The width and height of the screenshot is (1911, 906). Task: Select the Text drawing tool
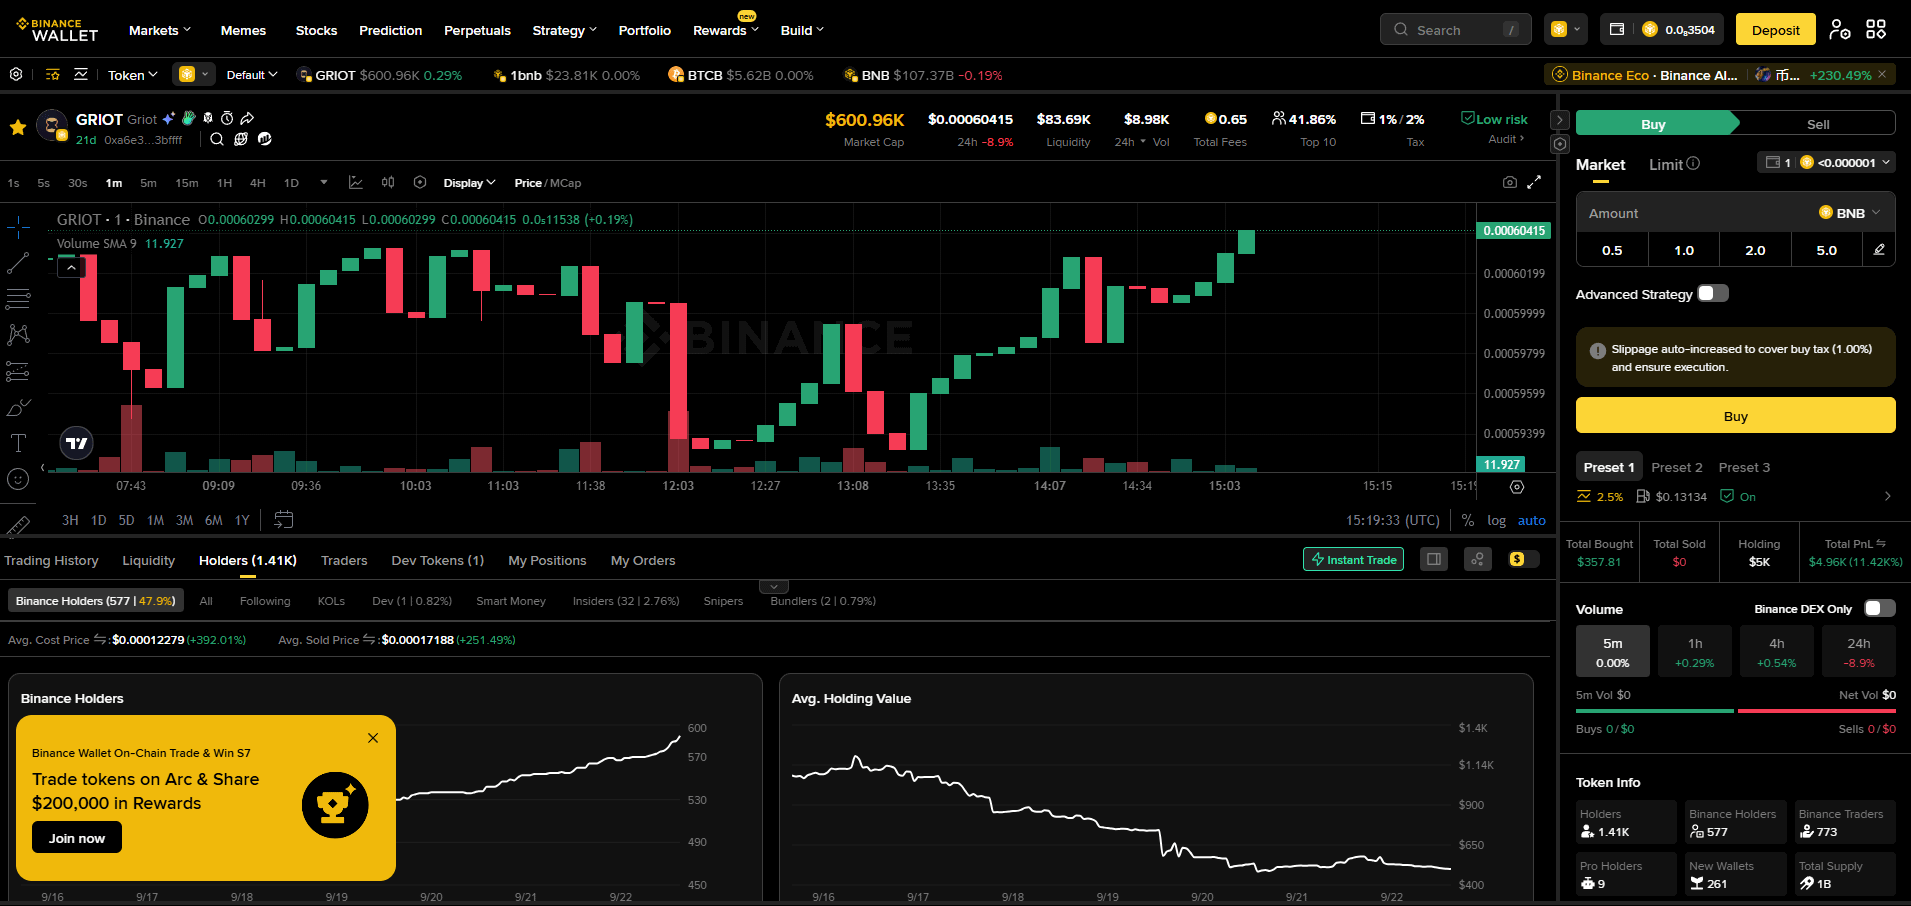[x=18, y=443]
